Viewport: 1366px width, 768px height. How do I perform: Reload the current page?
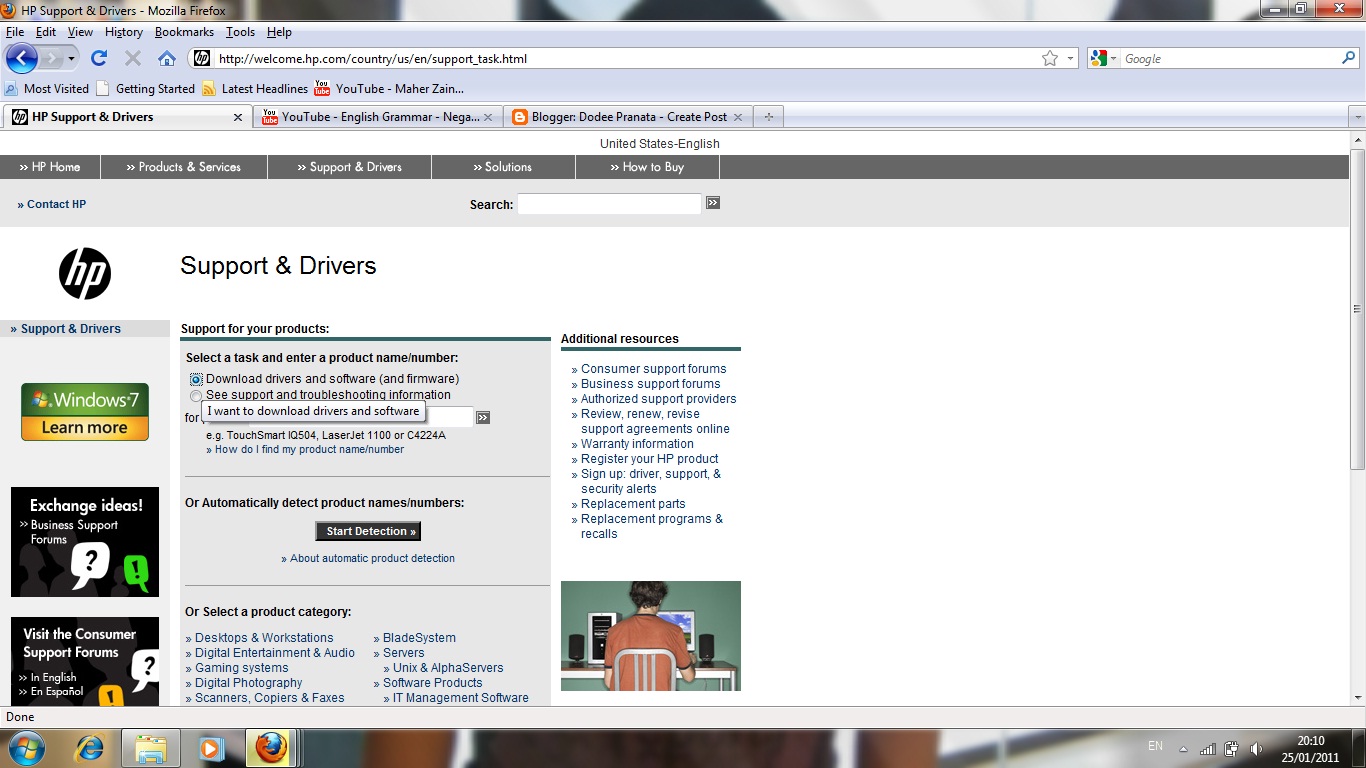click(99, 58)
